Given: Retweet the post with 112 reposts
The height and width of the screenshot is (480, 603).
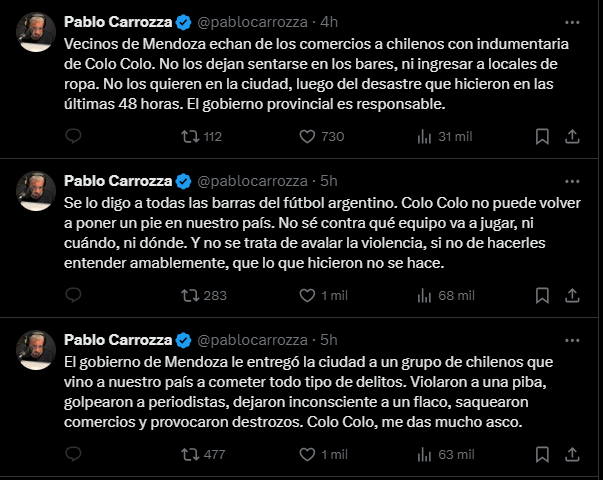Looking at the screenshot, I should click(x=202, y=137).
